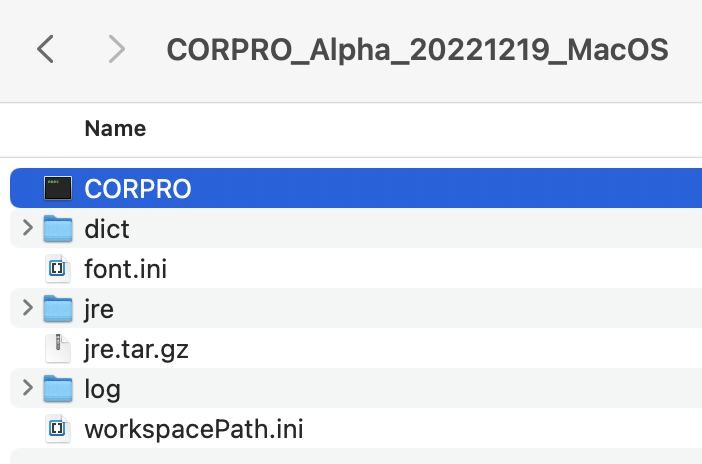Select the log folder name
Screen dimensions: 702x464
pyautogui.click(x=103, y=389)
